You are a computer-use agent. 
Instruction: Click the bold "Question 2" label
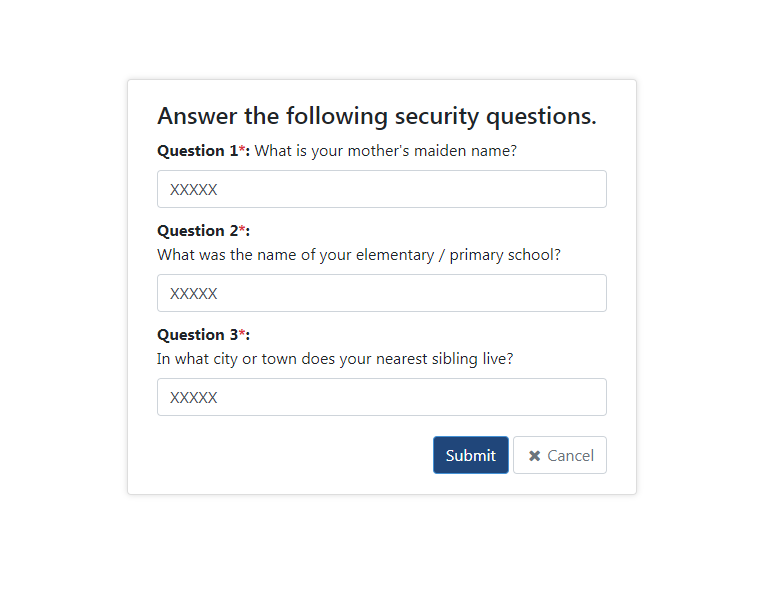[x=198, y=231]
